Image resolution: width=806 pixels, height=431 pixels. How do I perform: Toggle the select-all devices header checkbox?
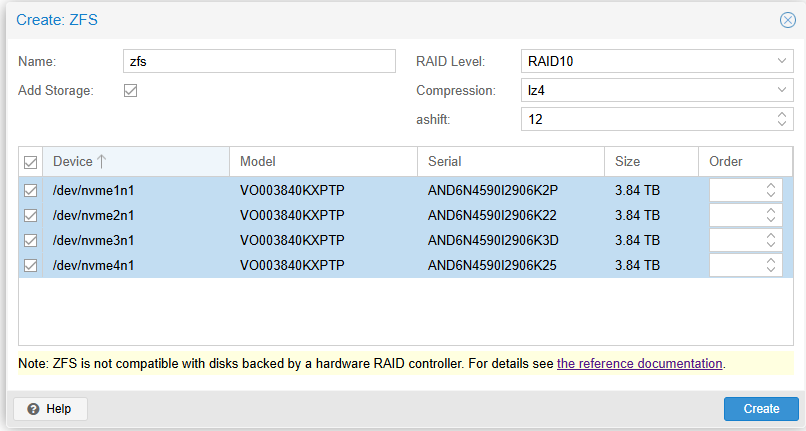[30, 162]
